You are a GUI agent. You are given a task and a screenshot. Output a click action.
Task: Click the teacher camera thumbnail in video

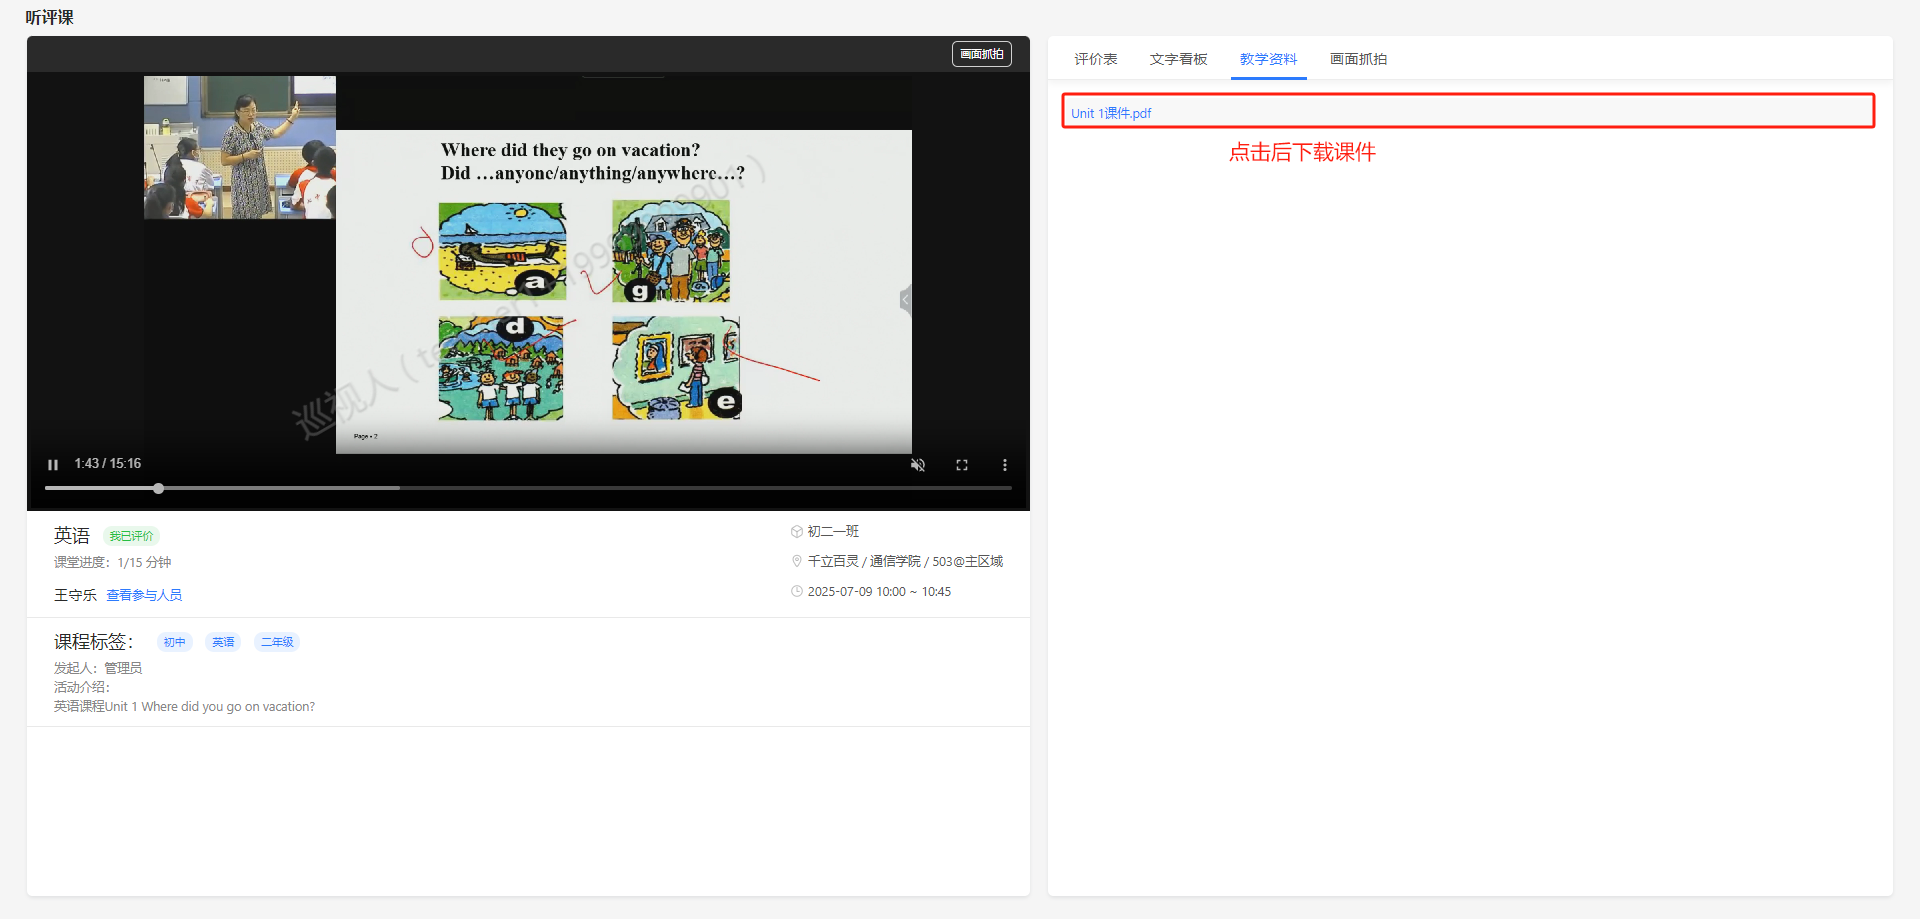click(239, 147)
